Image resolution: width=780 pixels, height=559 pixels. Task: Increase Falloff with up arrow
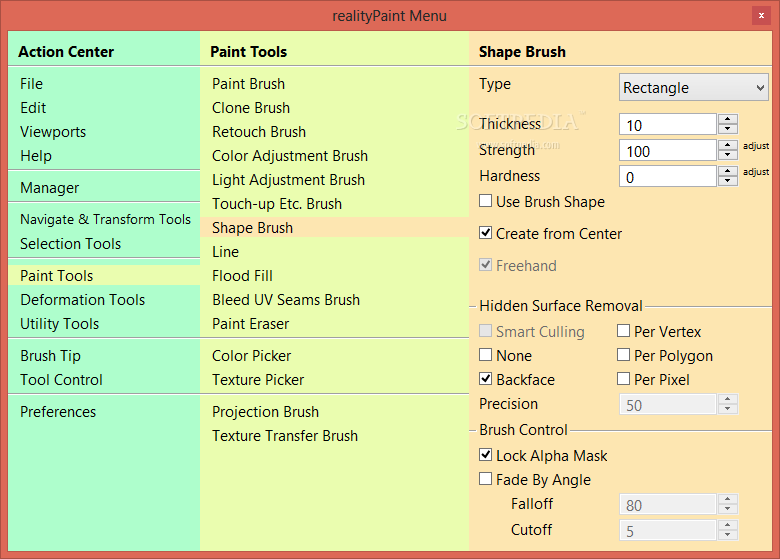click(x=728, y=499)
